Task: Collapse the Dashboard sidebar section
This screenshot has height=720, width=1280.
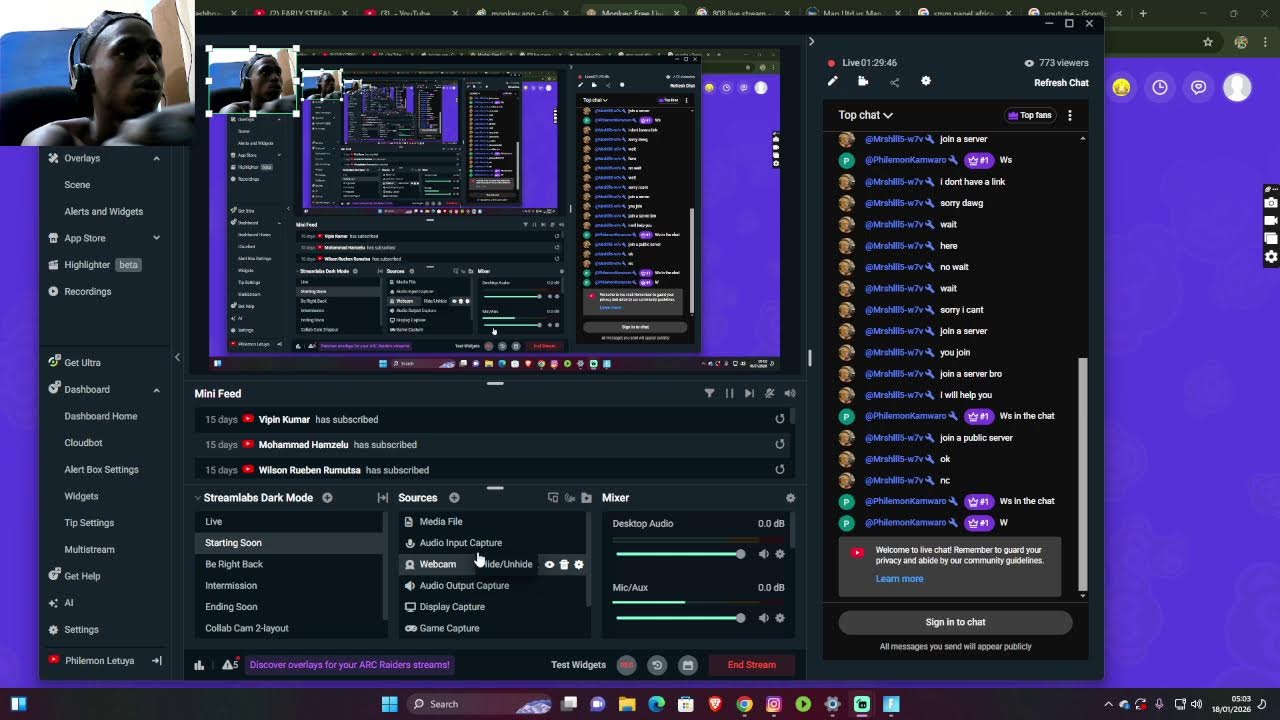Action: (x=156, y=390)
